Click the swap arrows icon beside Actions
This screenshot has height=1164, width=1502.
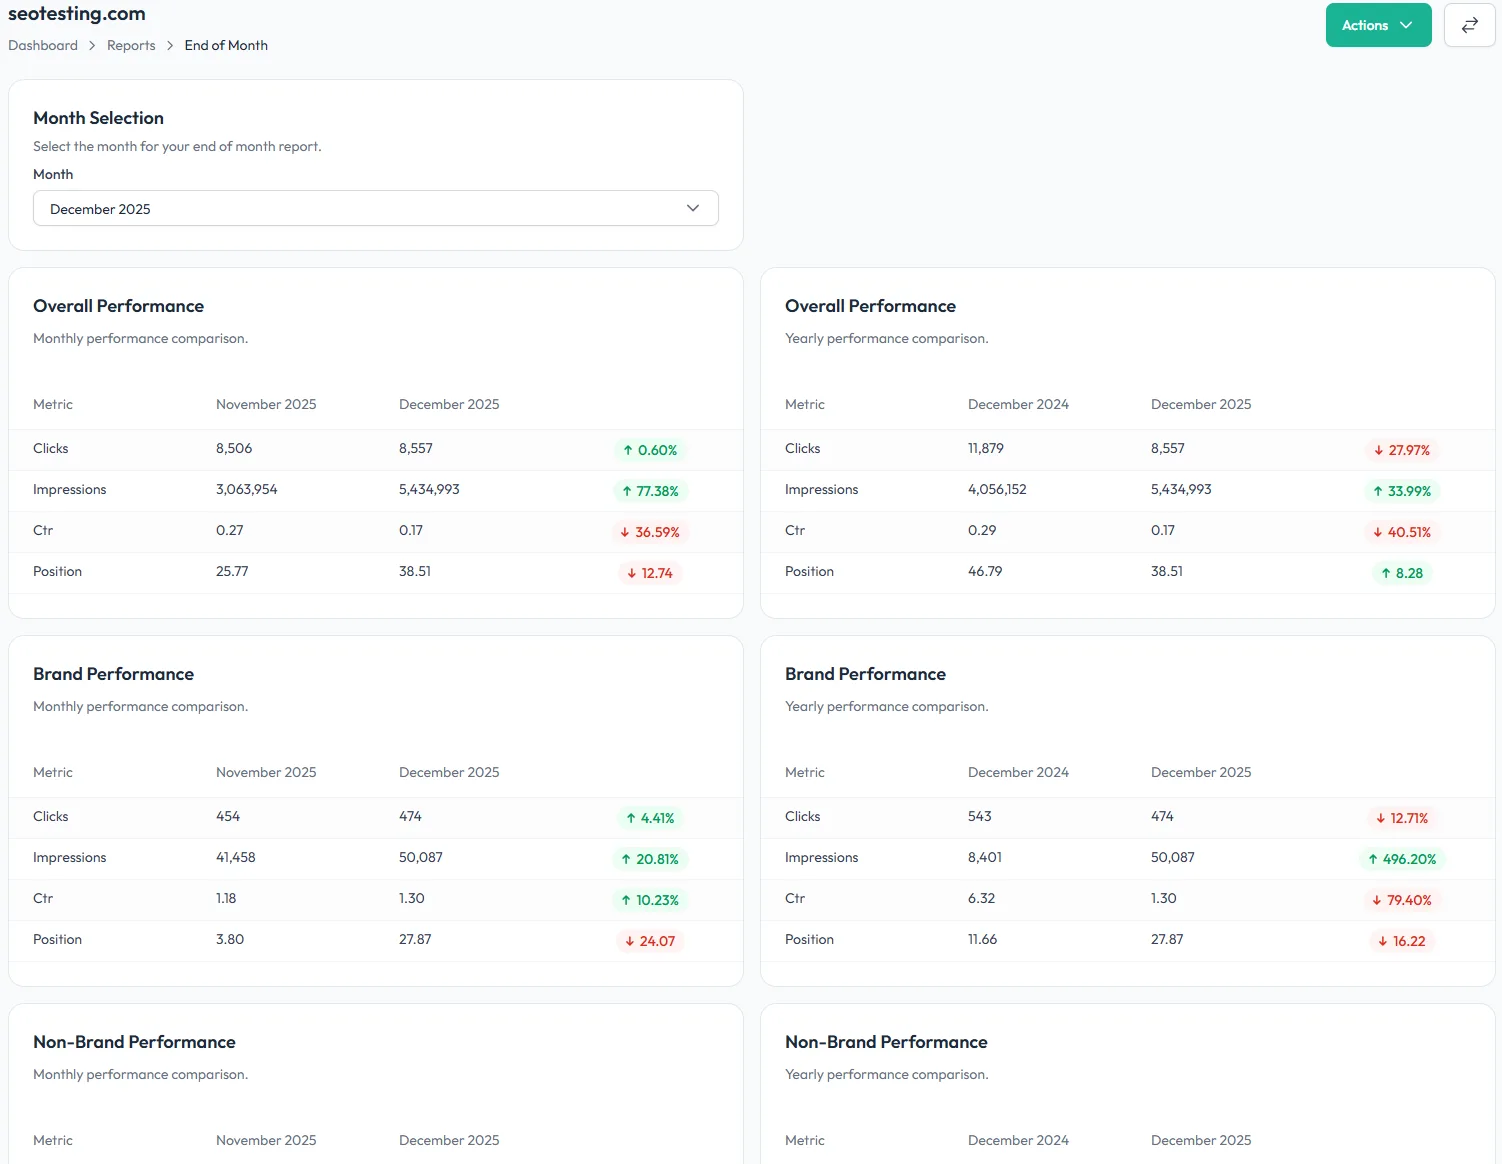point(1469,24)
